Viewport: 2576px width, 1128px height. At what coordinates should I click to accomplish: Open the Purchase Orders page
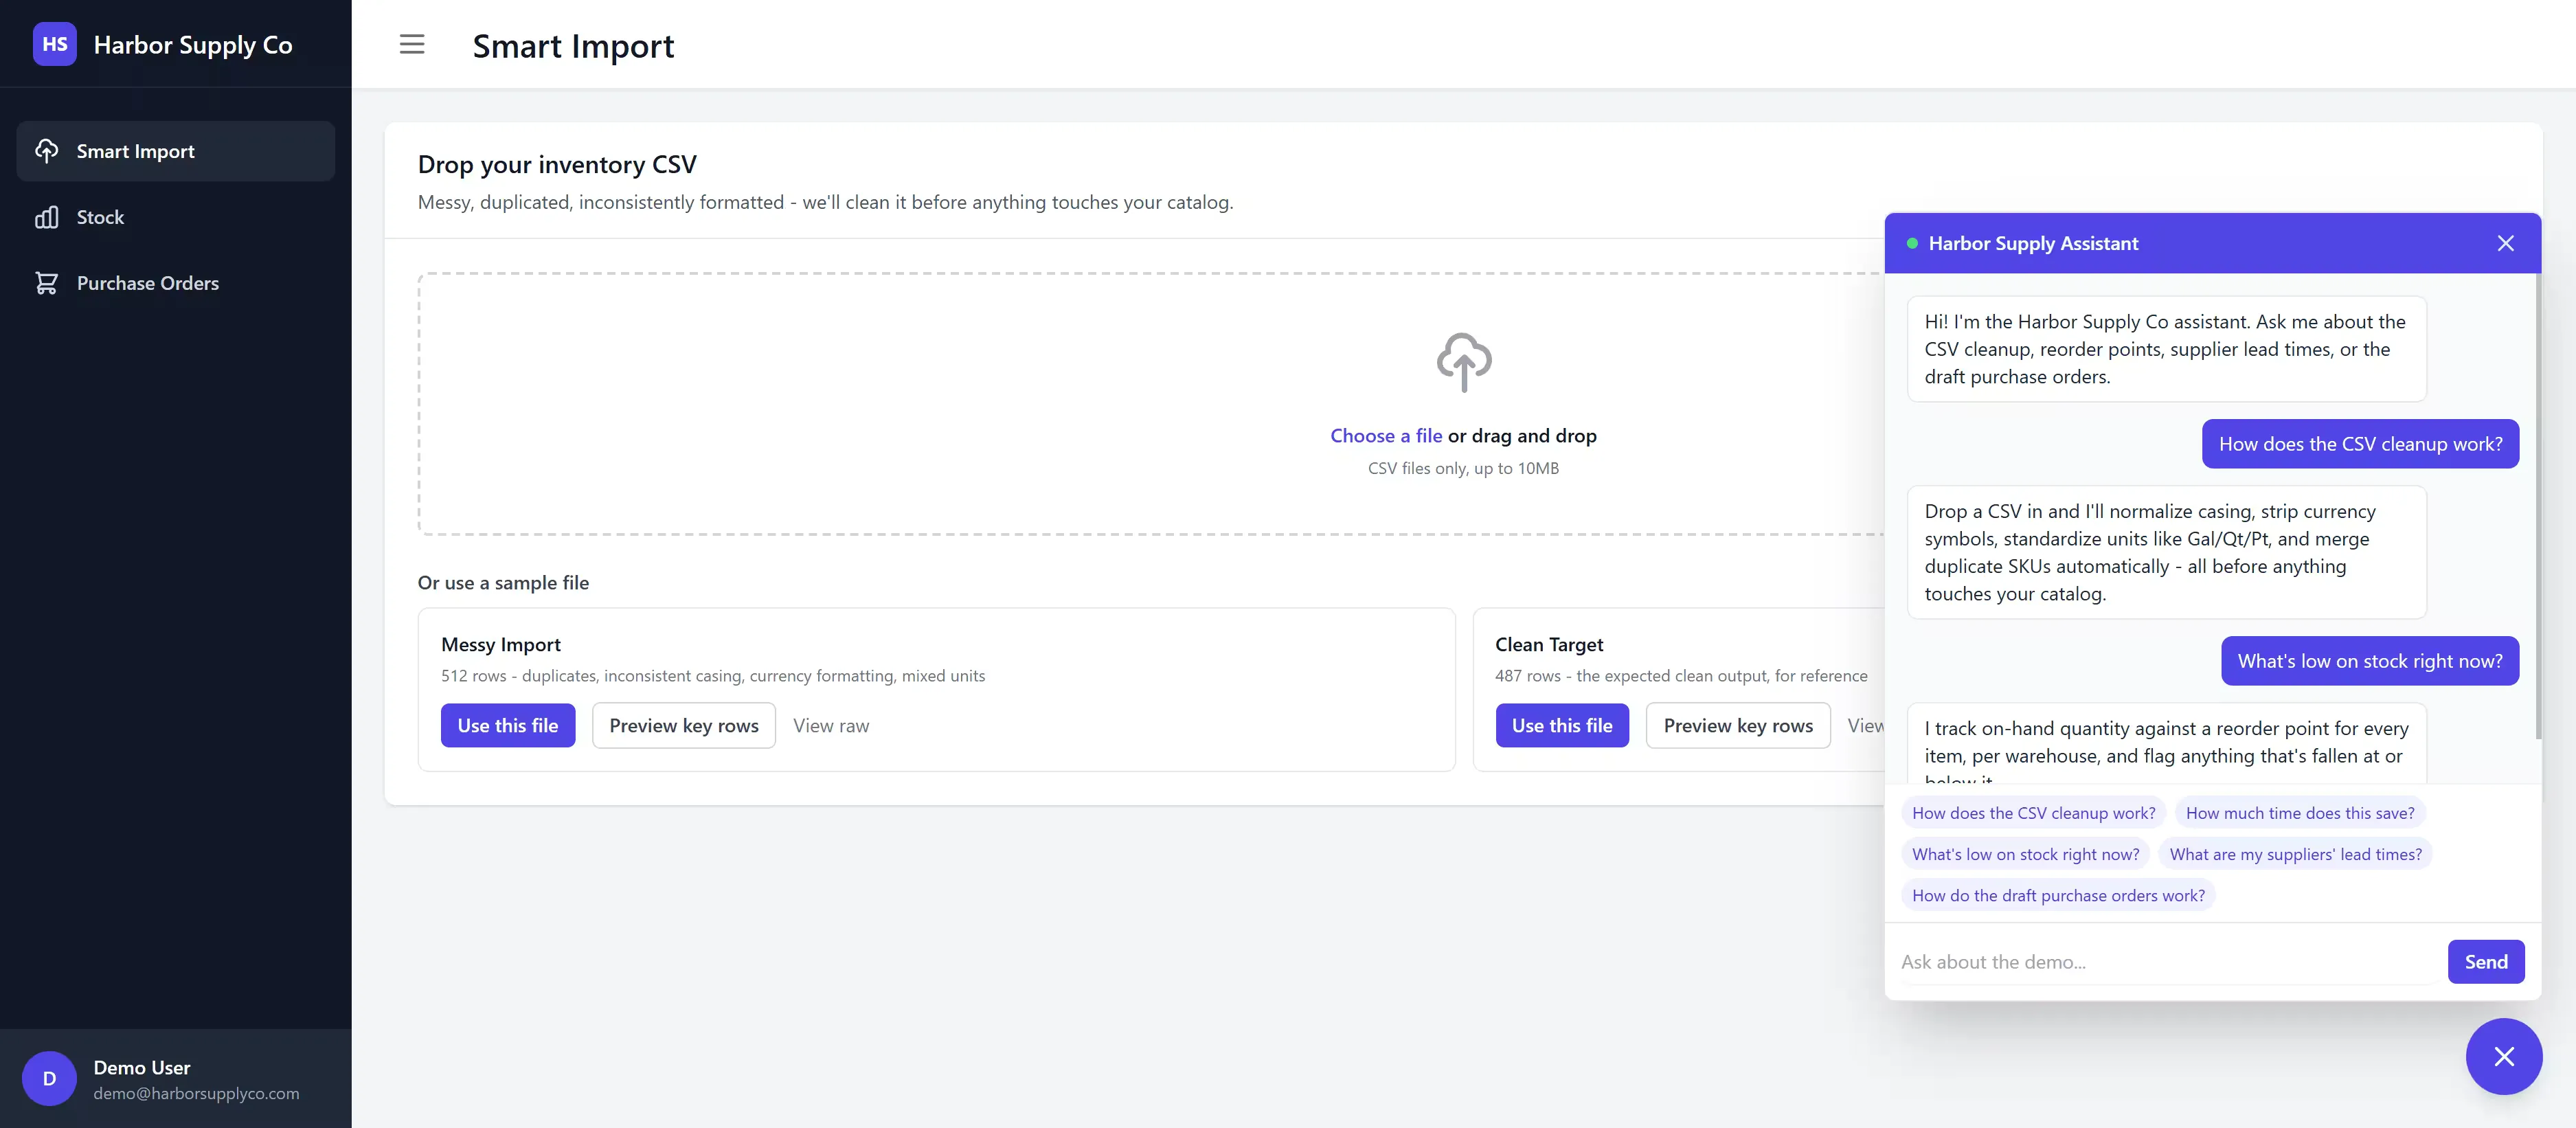175,283
